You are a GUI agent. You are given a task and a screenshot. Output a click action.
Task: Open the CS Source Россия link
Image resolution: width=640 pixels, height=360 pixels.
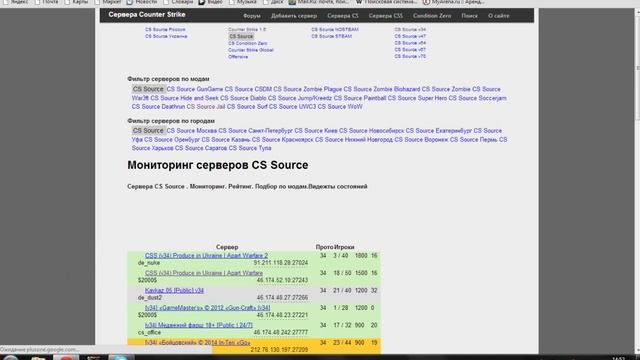click(x=165, y=29)
